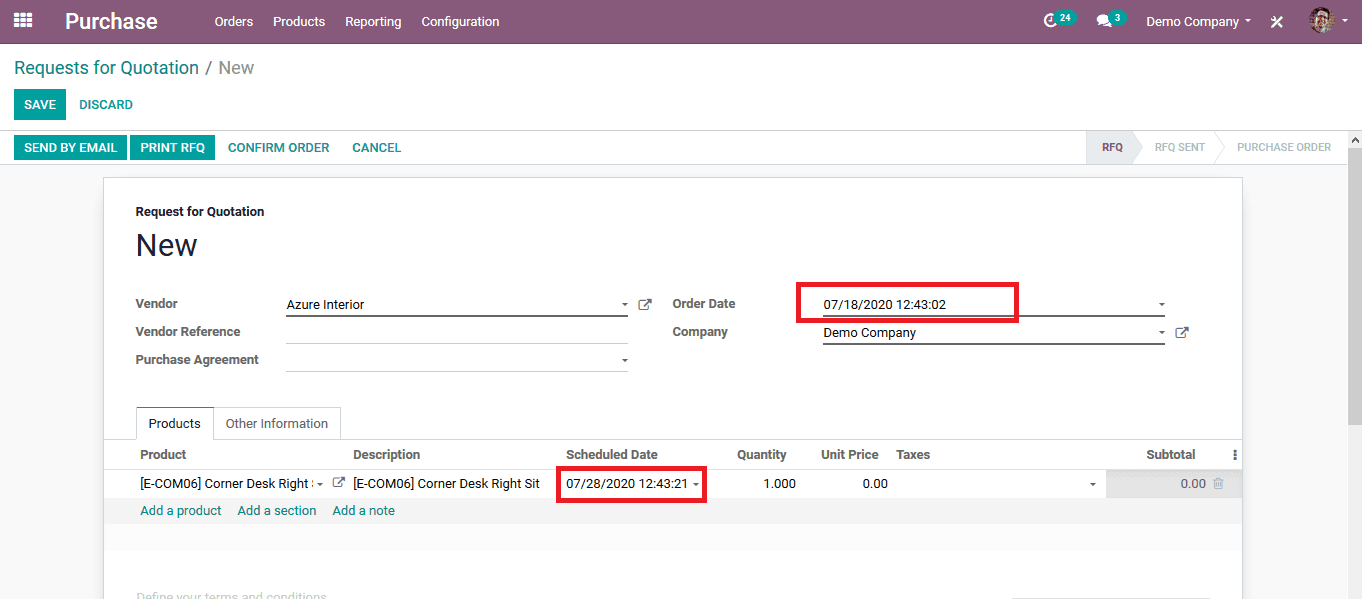Screen dimensions: 1363x599
Task: Click the CANCEL button
Action: point(376,147)
